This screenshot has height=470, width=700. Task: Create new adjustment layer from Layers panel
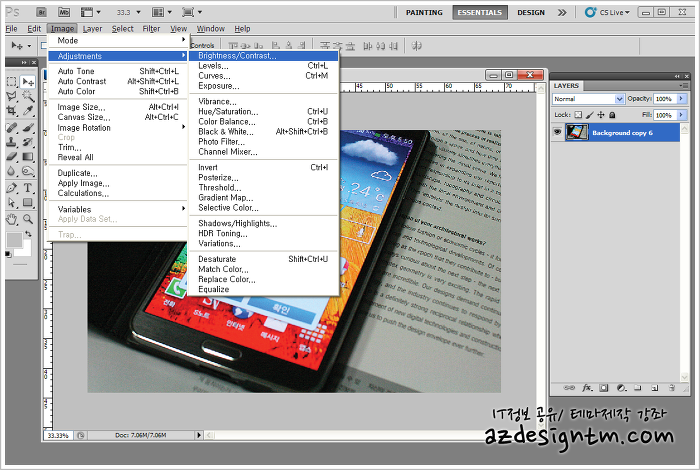tap(621, 388)
